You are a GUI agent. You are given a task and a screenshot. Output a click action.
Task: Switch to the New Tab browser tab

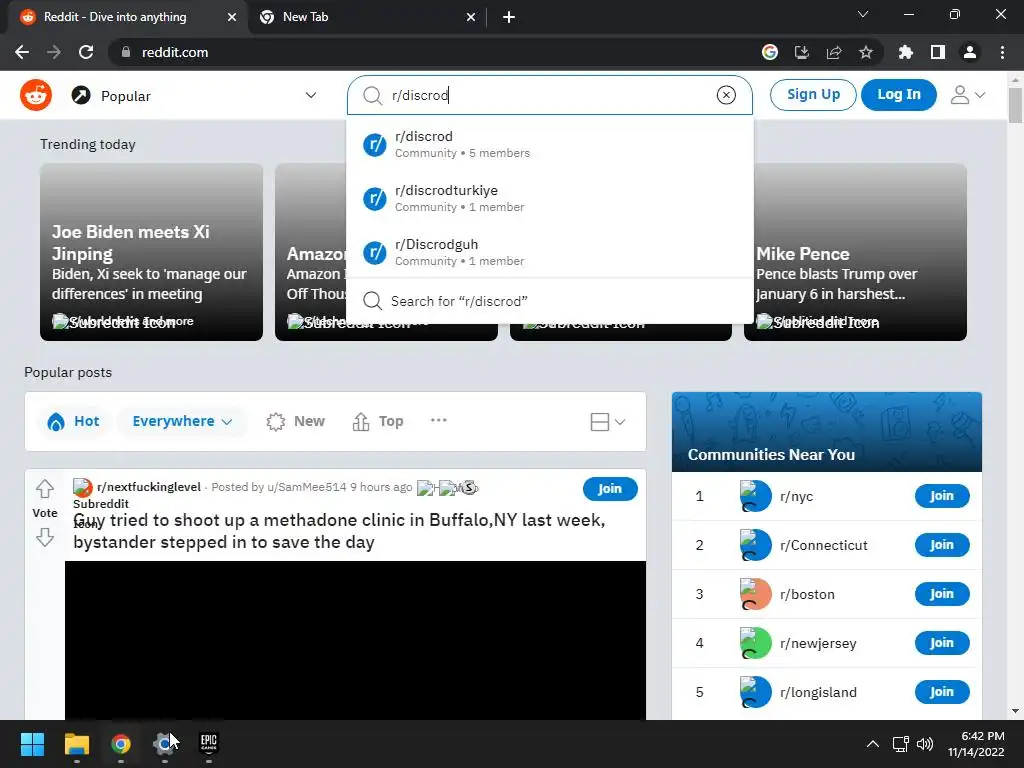pyautogui.click(x=366, y=17)
